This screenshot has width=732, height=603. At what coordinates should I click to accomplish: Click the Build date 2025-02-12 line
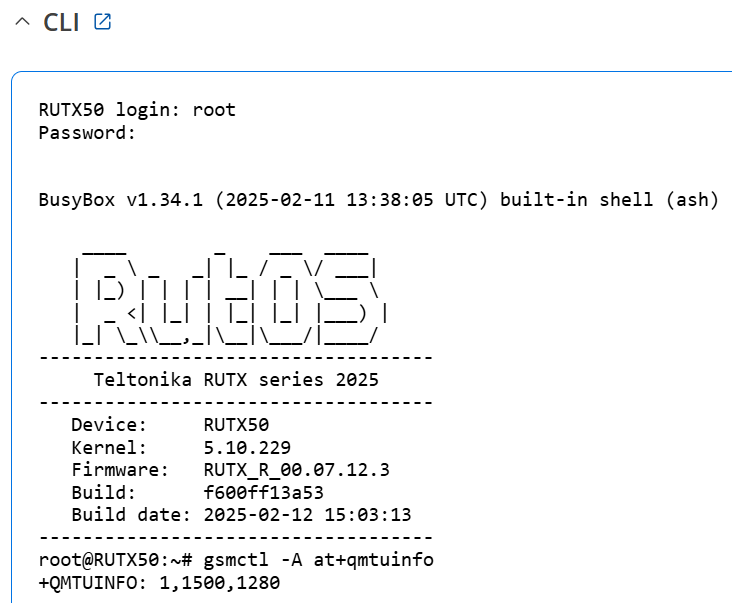point(241,515)
